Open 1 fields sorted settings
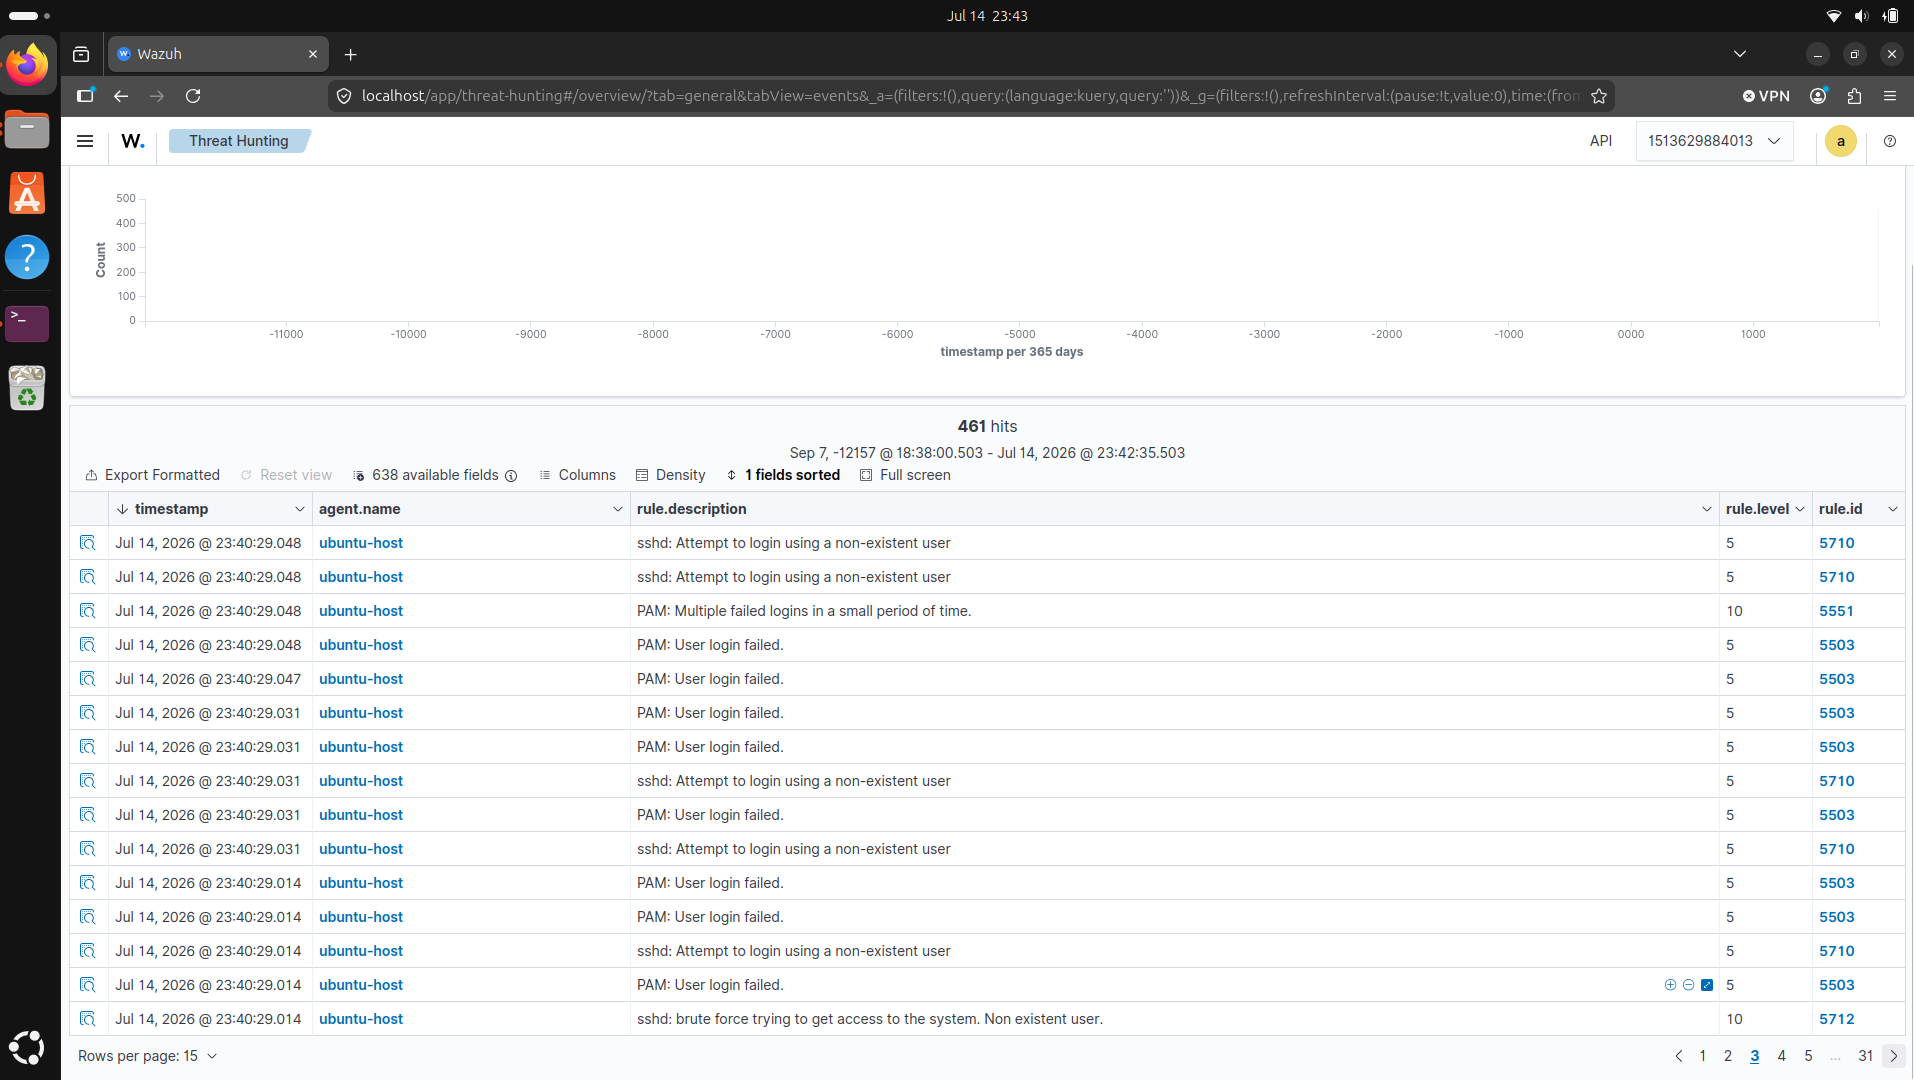The height and width of the screenshot is (1080, 1914). tap(783, 475)
